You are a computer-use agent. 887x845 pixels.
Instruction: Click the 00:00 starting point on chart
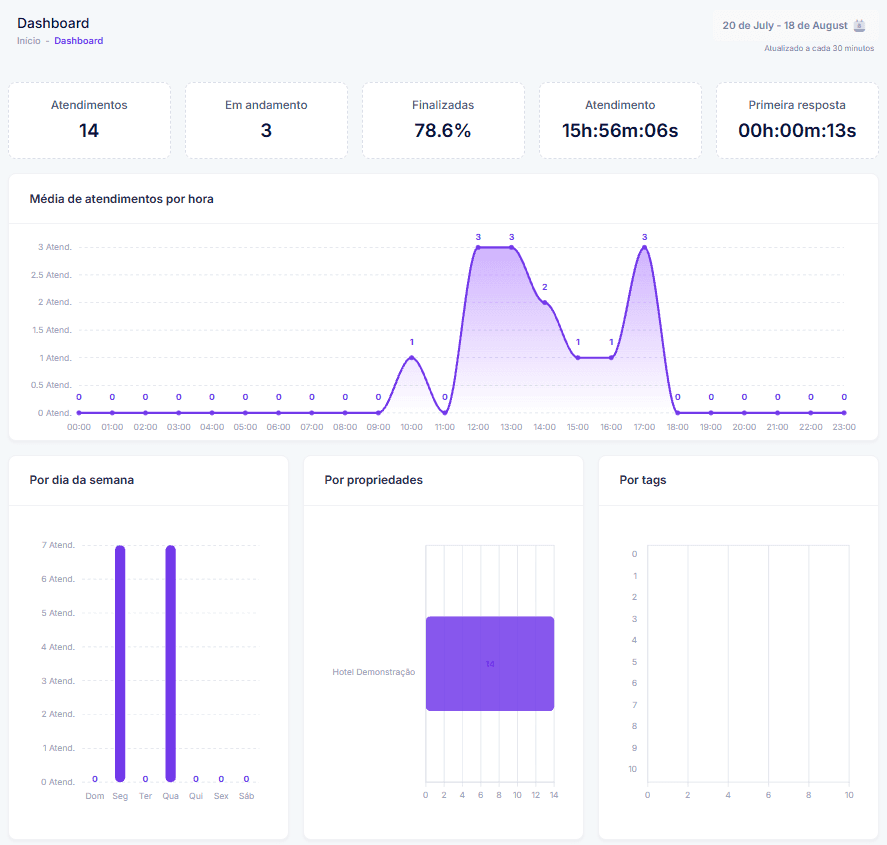pos(79,413)
